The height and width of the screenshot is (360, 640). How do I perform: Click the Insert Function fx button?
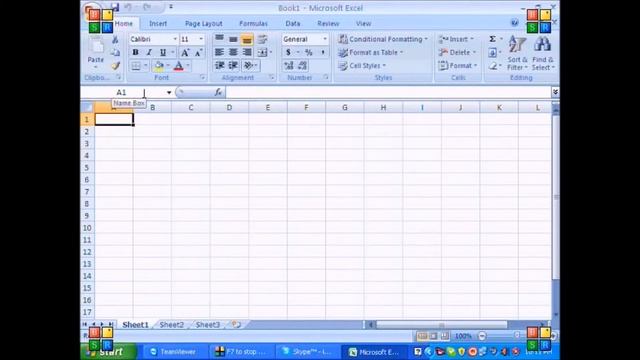click(x=218, y=93)
